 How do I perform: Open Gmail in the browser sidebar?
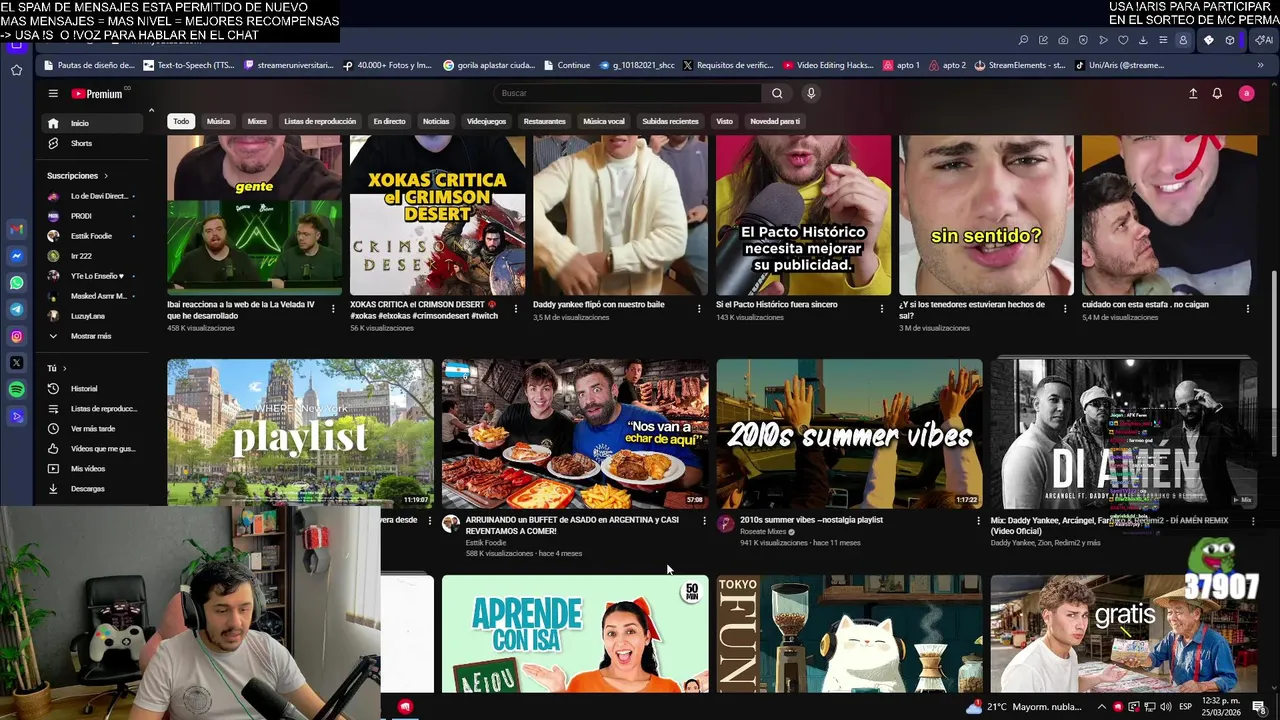coord(16,229)
